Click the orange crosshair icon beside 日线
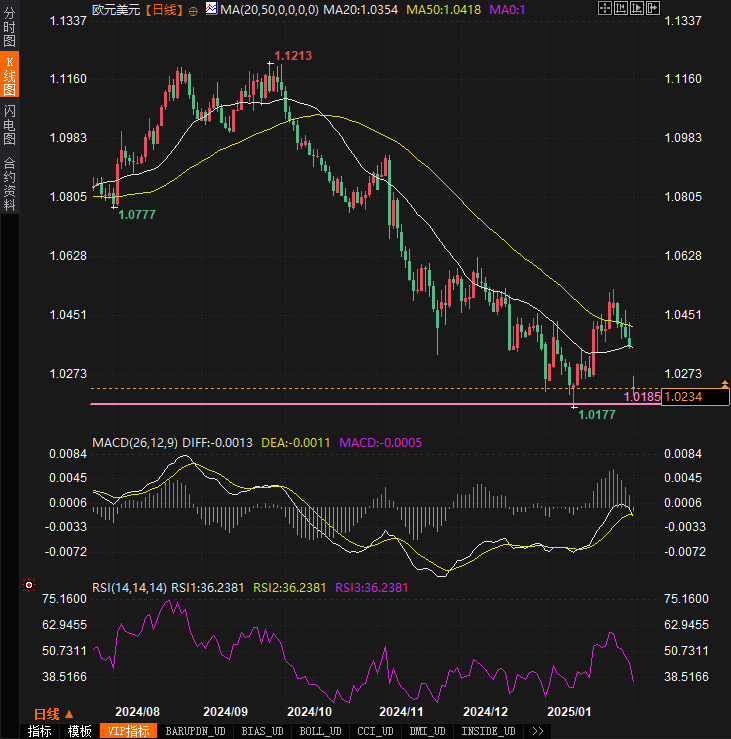Image resolution: width=731 pixels, height=739 pixels. click(193, 10)
